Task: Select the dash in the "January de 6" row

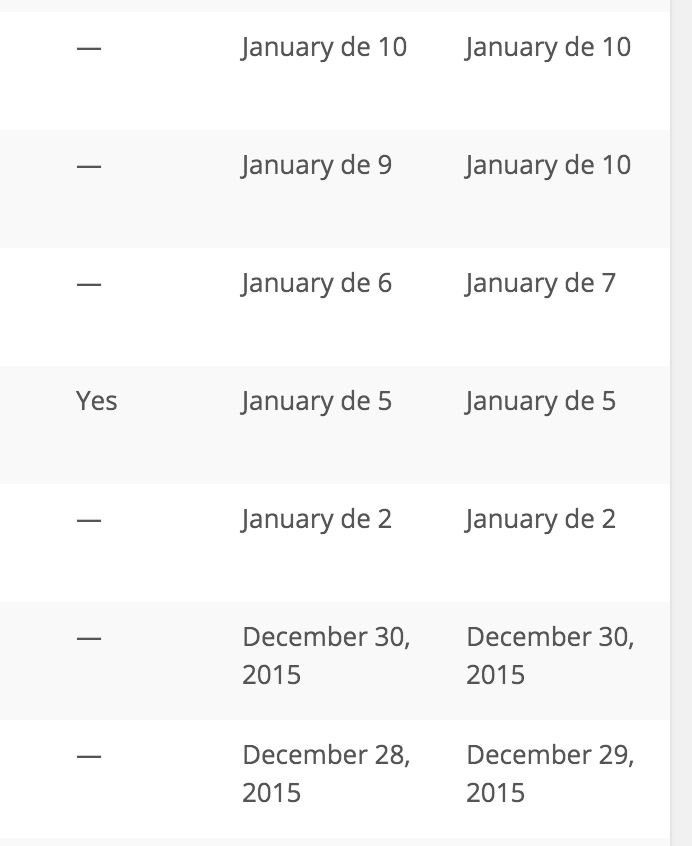Action: tap(89, 284)
